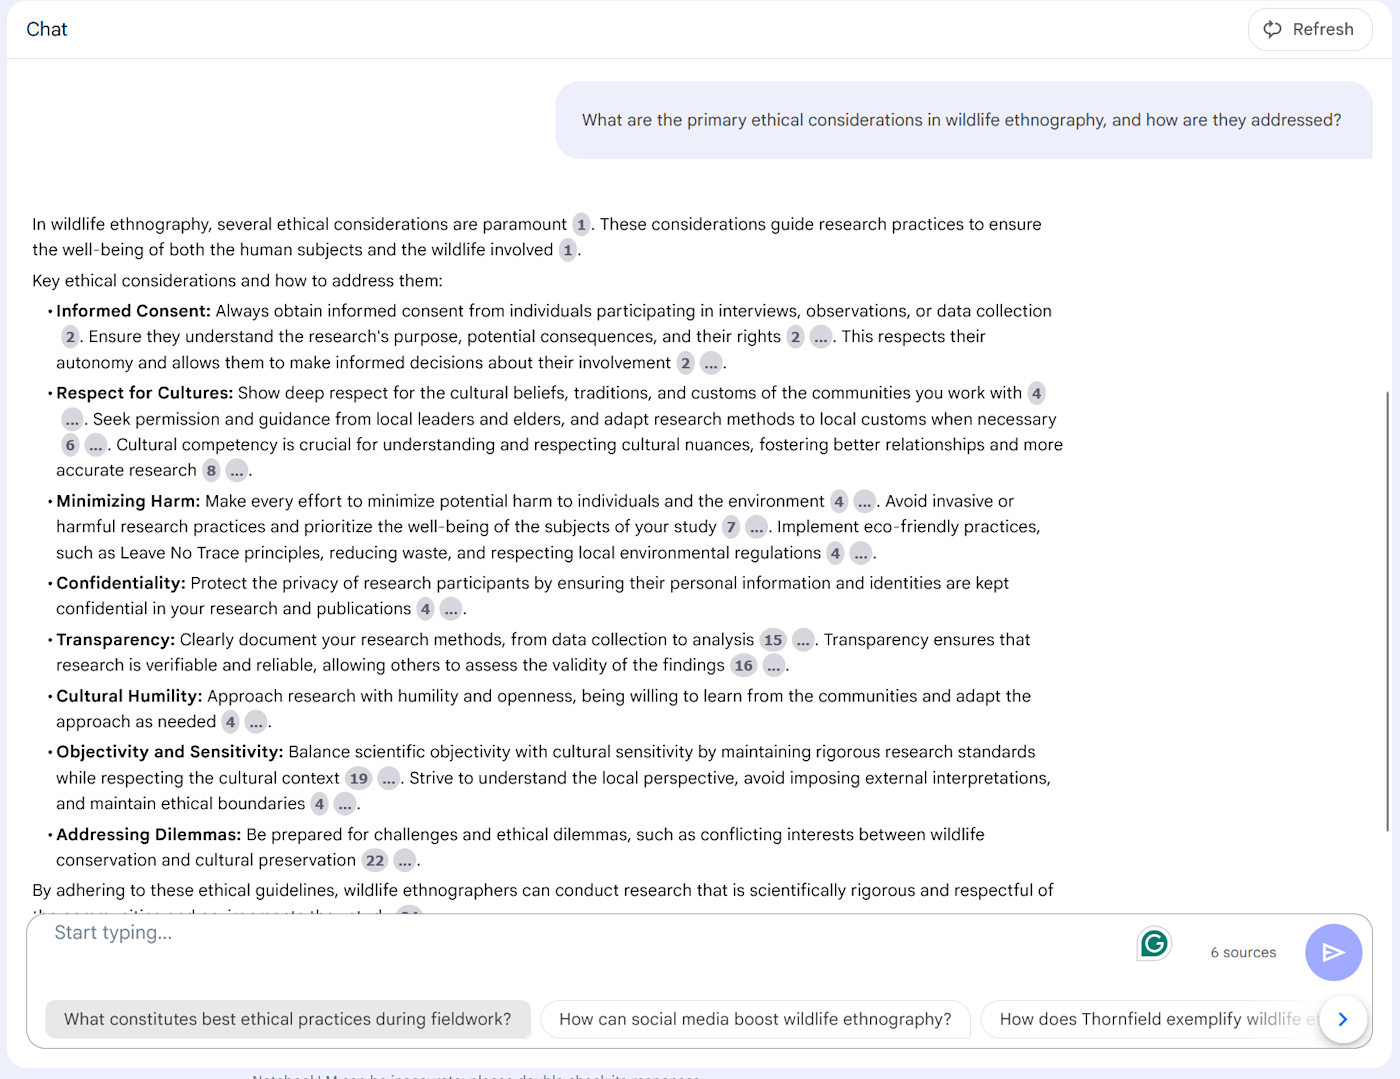Viewport: 1400px width, 1079px height.
Task: Open citation 8 after 'accurate research'
Action: 211,470
